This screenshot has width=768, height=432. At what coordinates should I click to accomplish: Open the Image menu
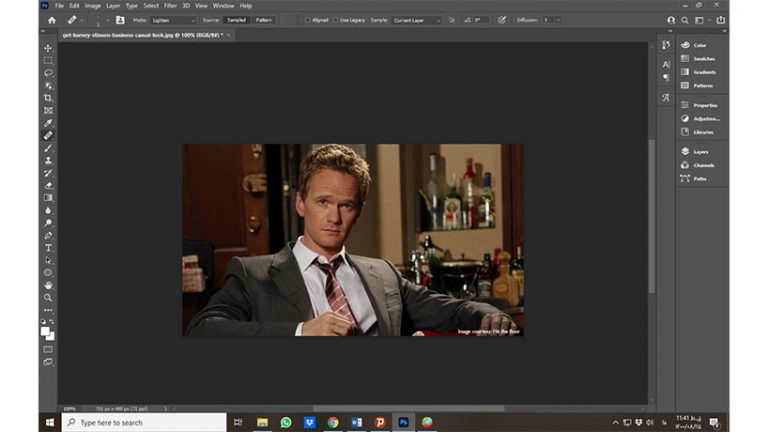click(93, 6)
